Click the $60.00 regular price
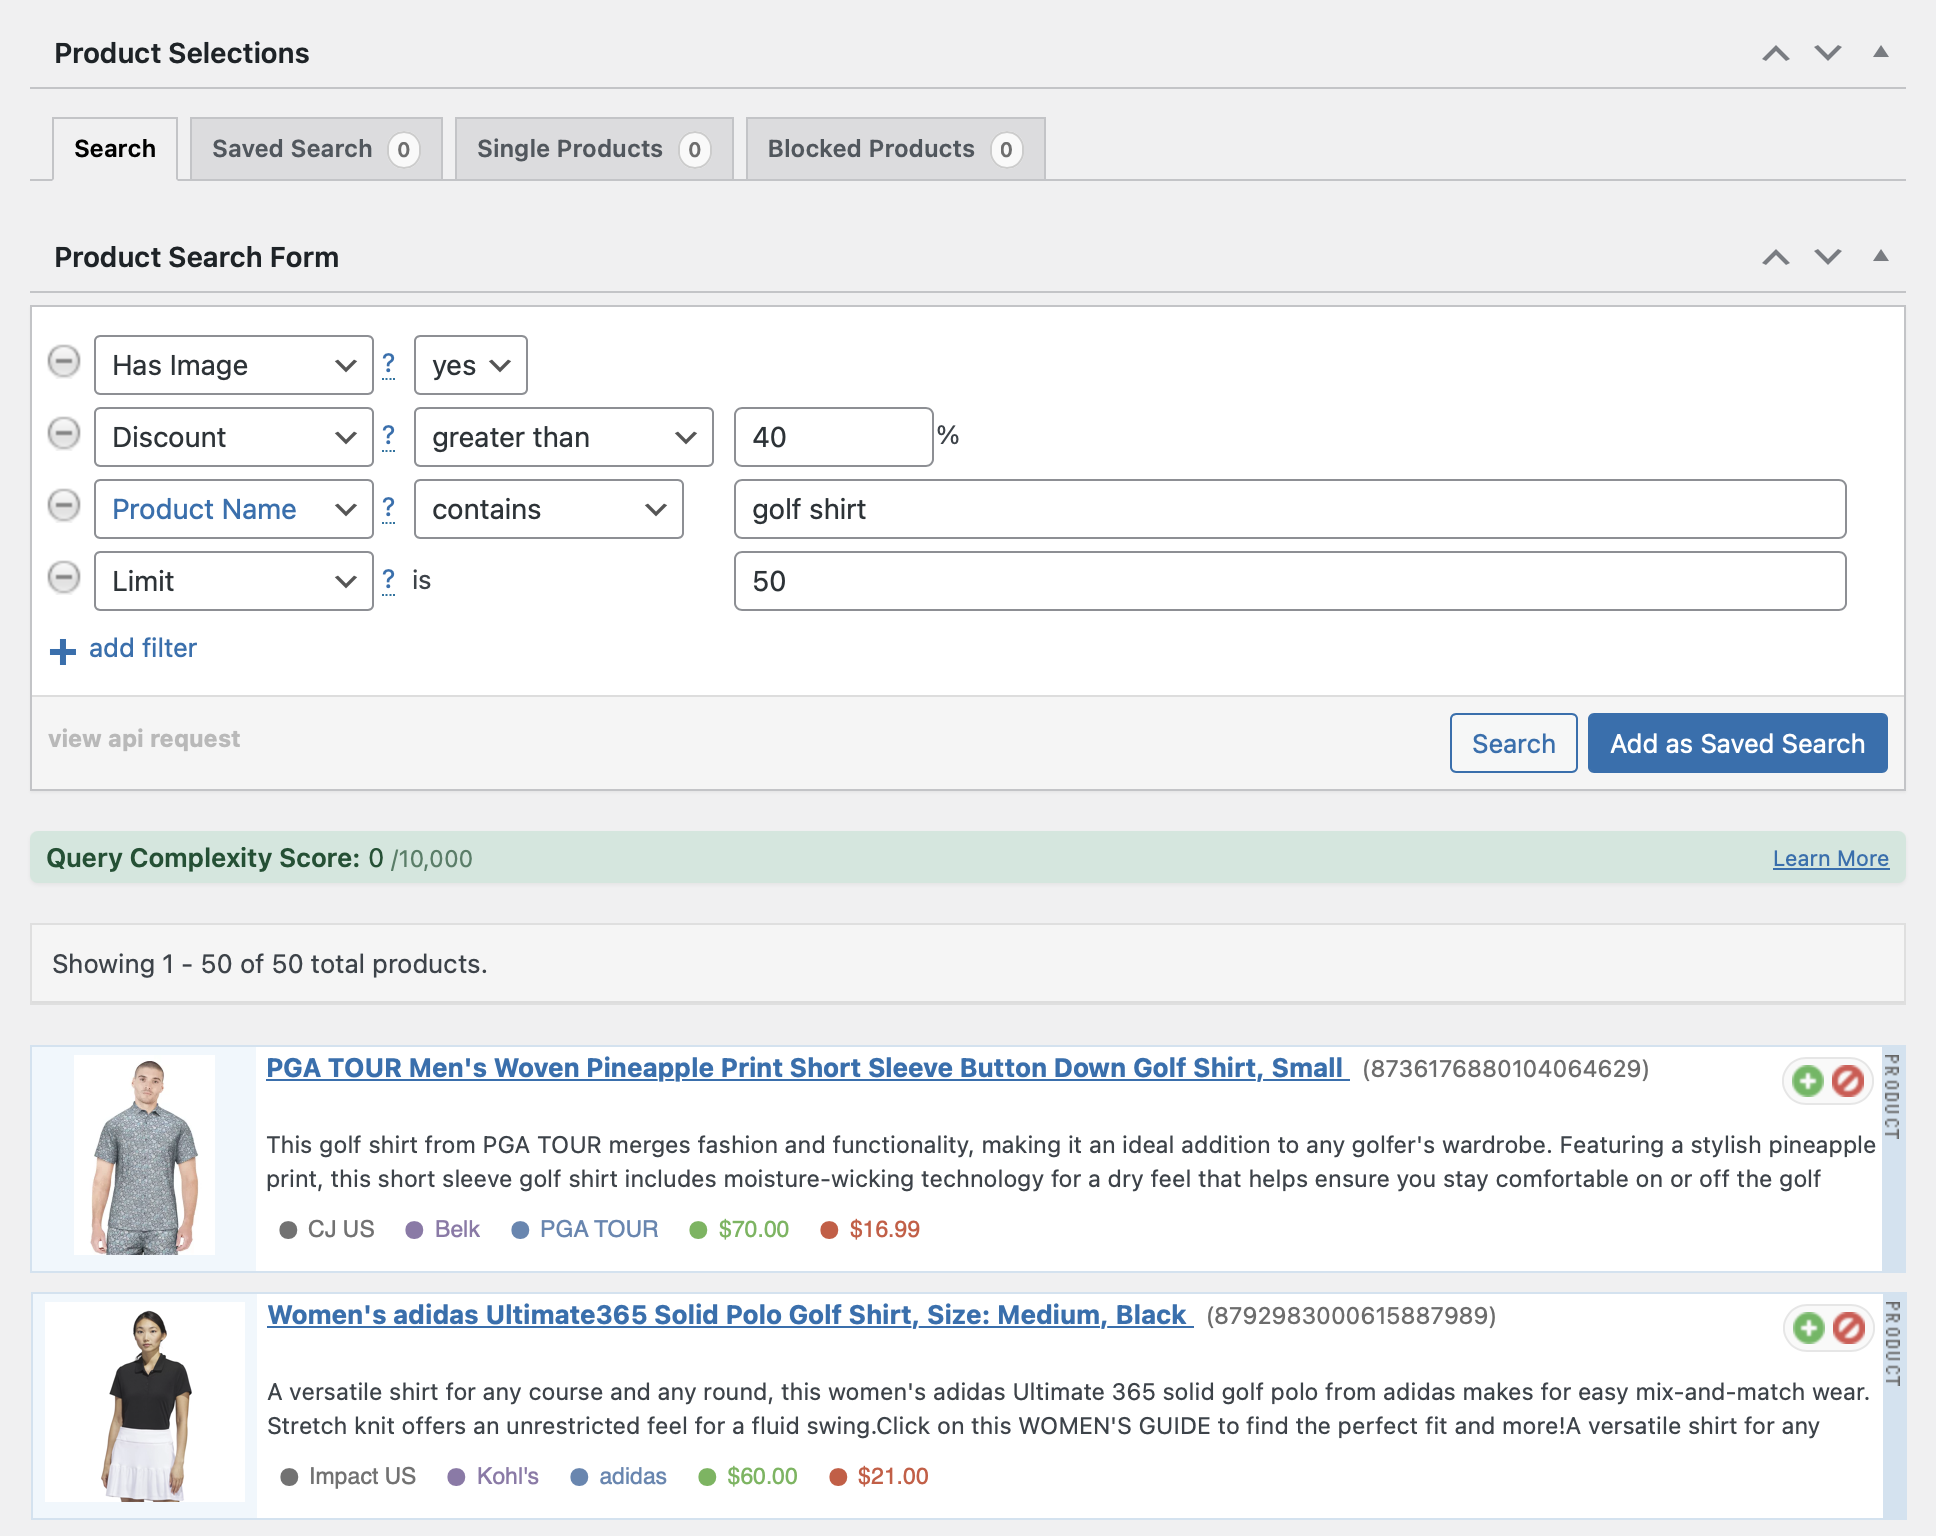The height and width of the screenshot is (1536, 1936). (762, 1476)
